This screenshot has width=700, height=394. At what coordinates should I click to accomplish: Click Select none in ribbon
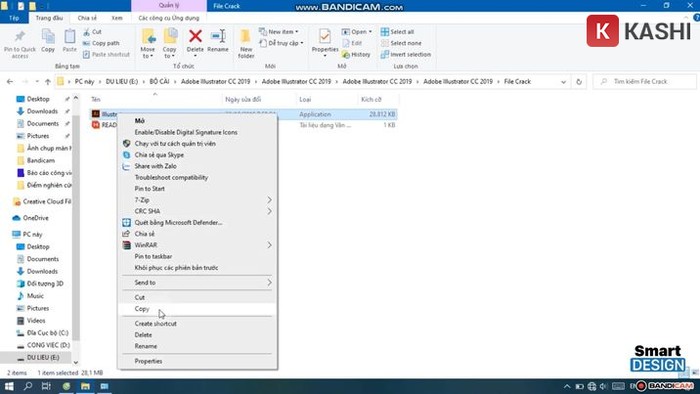tap(401, 43)
